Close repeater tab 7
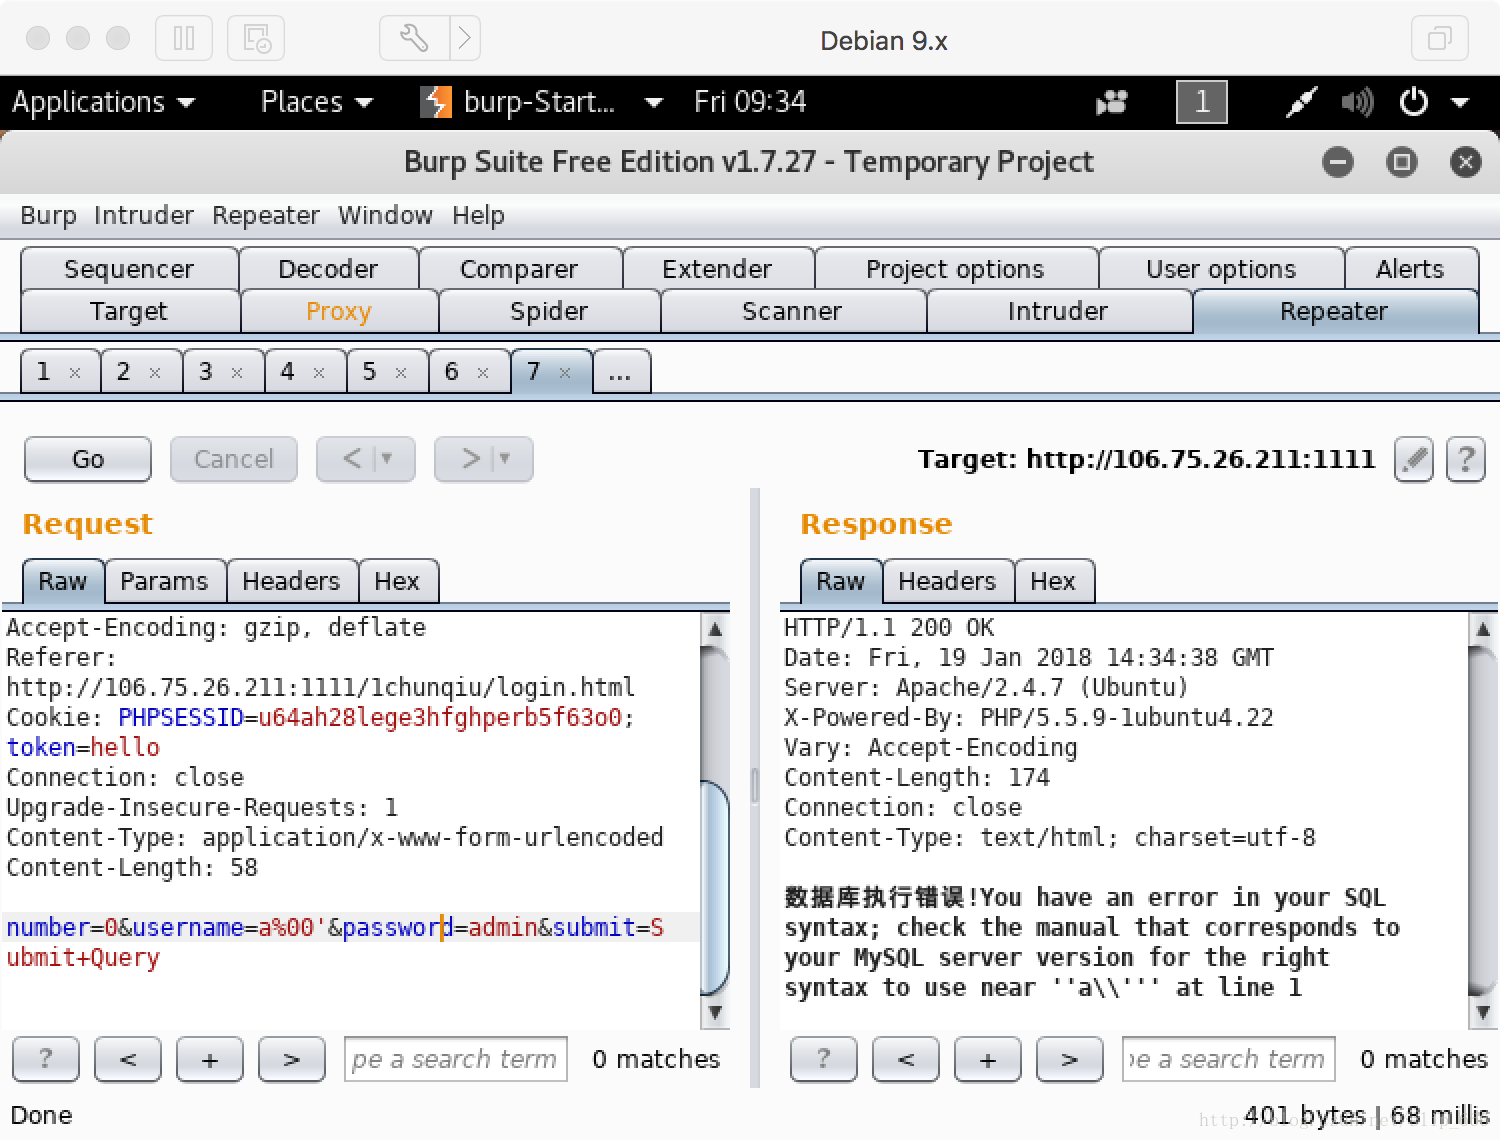Screen dimensions: 1500x1140 565,373
